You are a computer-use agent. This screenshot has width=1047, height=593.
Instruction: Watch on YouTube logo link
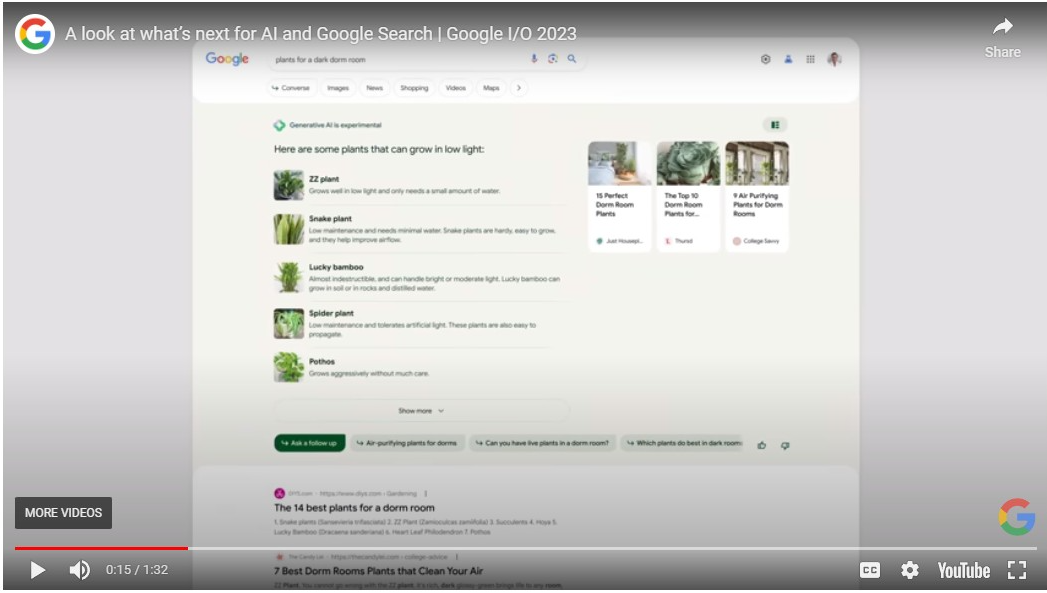964,570
